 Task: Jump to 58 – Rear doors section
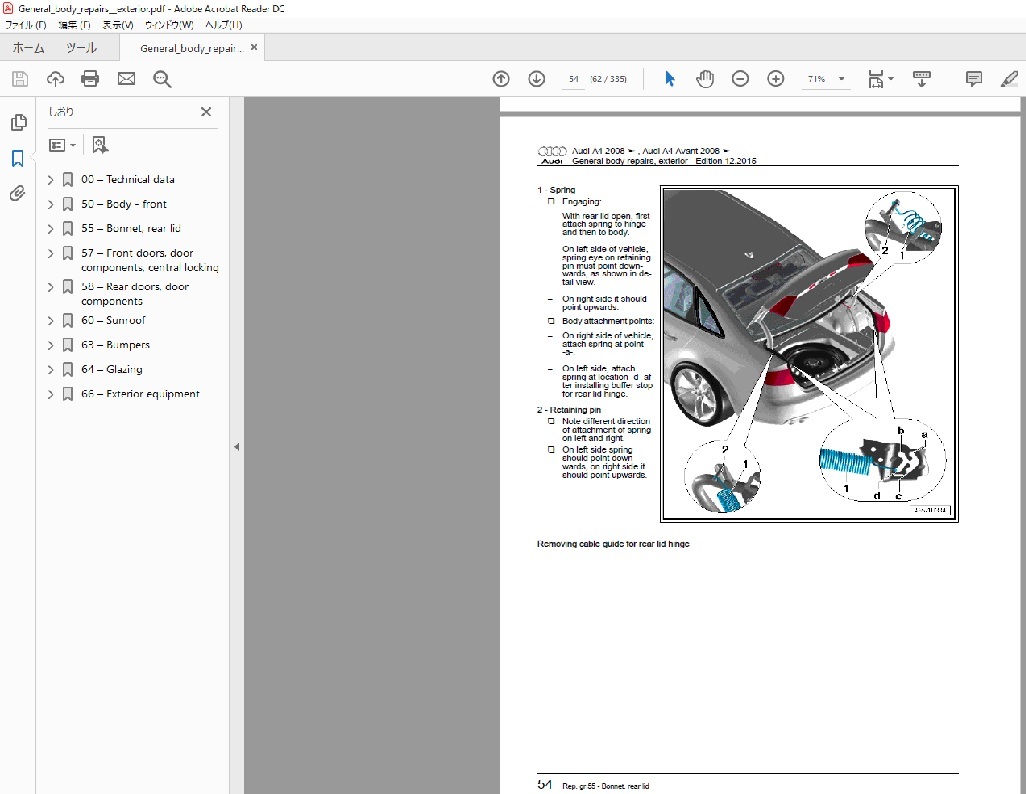tap(135, 293)
